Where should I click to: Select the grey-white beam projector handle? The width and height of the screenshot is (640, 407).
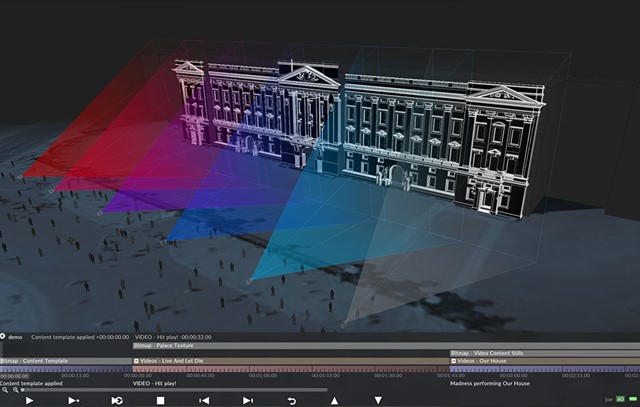(x=344, y=324)
